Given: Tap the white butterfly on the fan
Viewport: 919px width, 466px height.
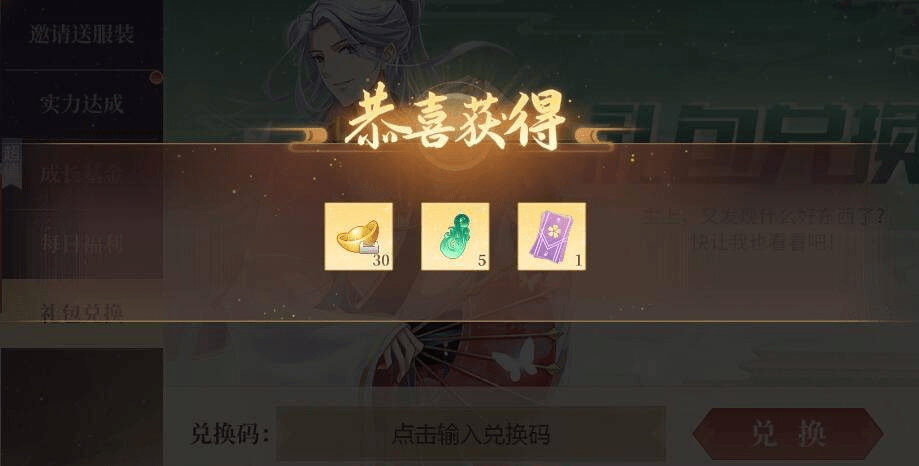Looking at the screenshot, I should point(513,358).
